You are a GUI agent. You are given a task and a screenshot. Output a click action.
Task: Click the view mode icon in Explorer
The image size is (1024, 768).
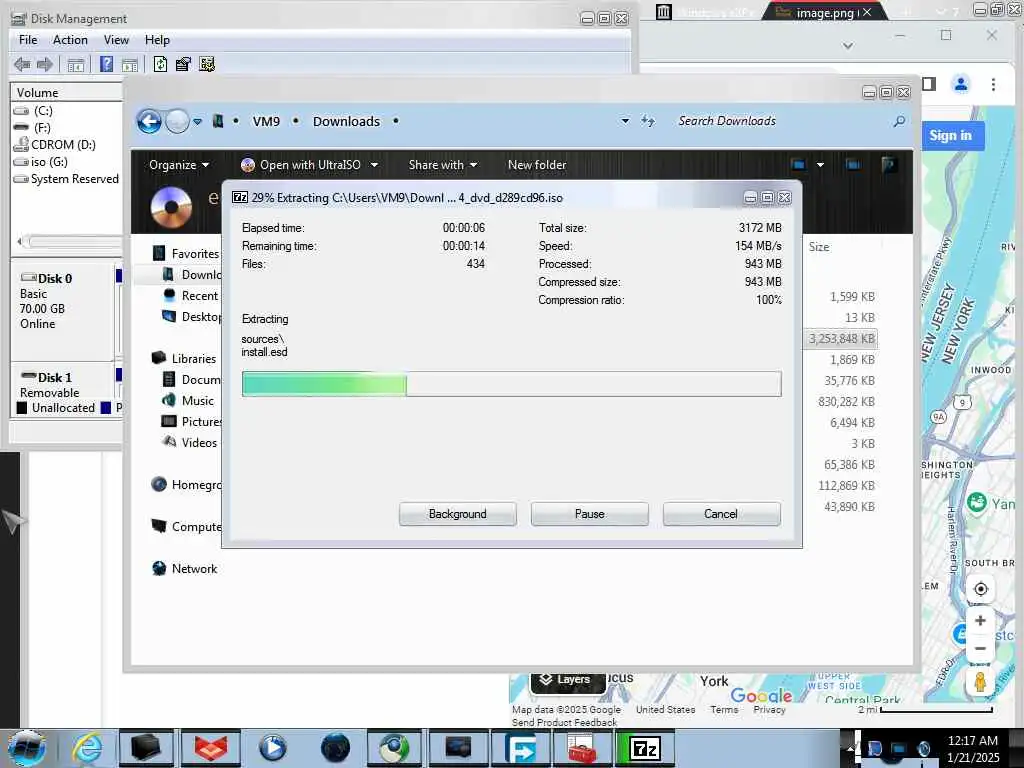(x=798, y=165)
